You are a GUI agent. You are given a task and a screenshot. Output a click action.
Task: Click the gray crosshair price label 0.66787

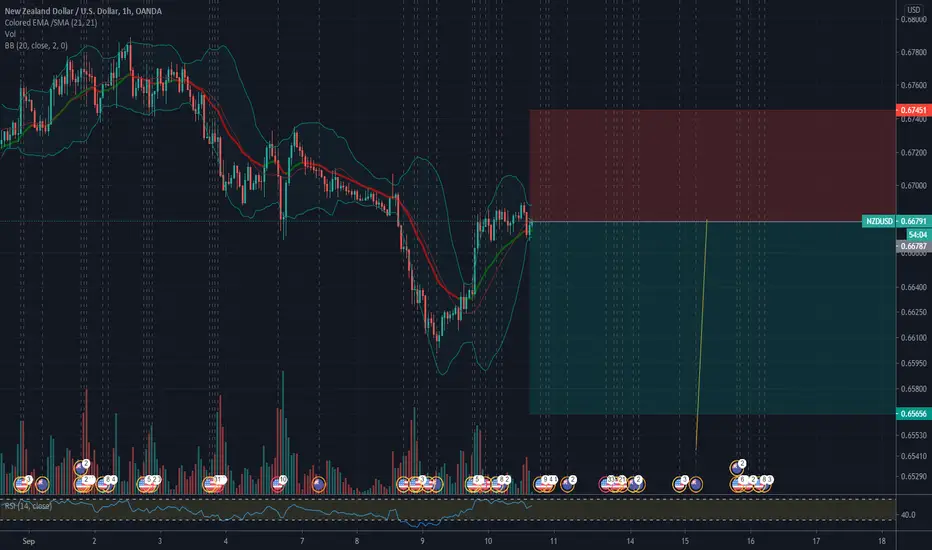pyautogui.click(x=913, y=246)
